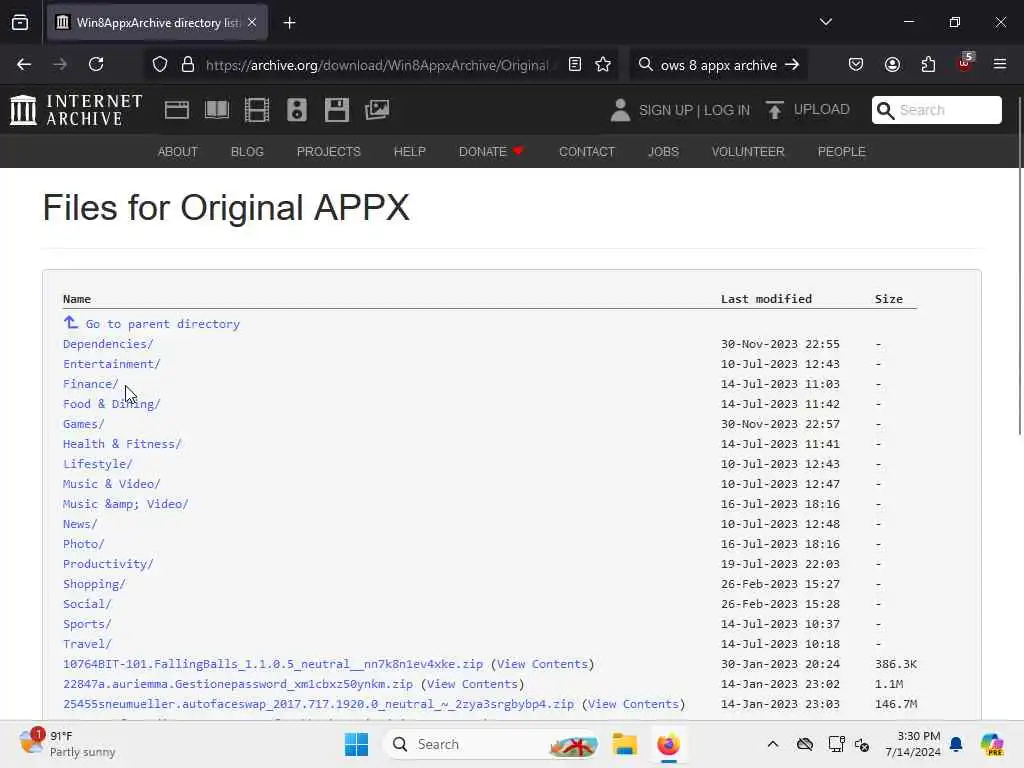
Task: Open the Music &amp; Video/ folder
Action: [x=125, y=504]
